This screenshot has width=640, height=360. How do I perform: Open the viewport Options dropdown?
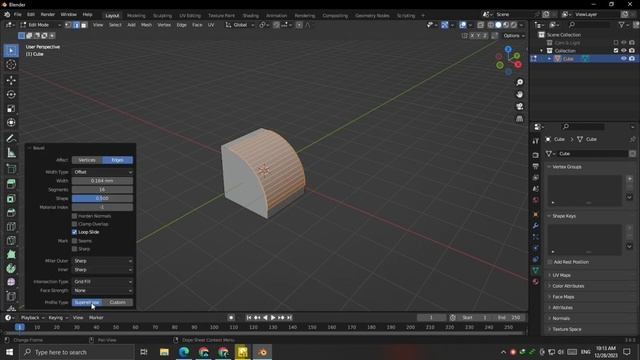[513, 36]
